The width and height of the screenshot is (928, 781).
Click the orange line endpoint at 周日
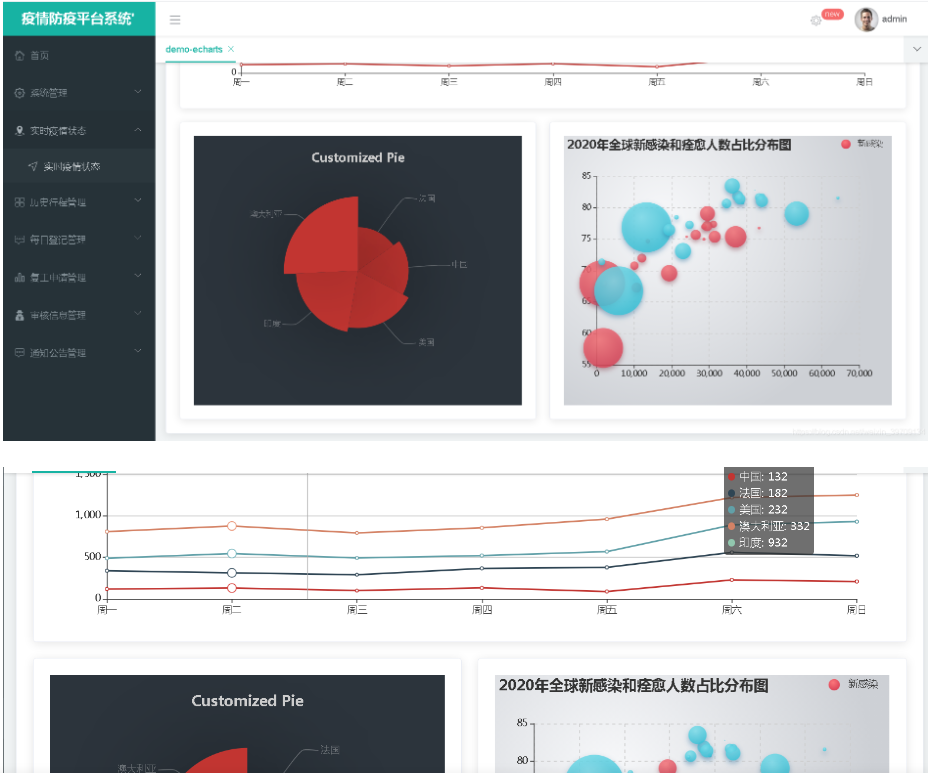click(856, 495)
